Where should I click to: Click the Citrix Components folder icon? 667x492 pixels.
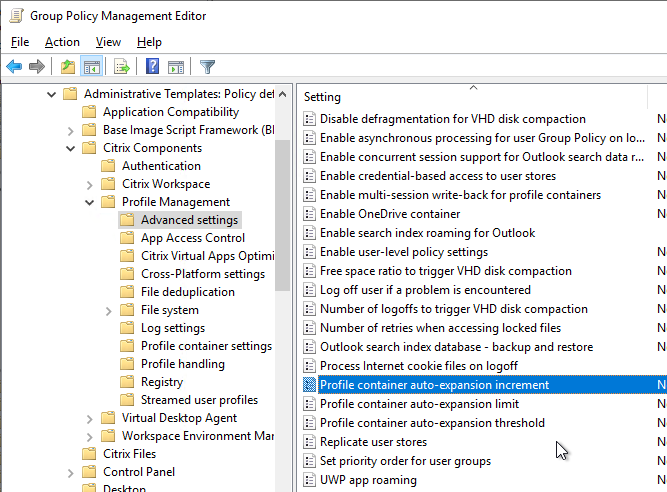point(89,148)
